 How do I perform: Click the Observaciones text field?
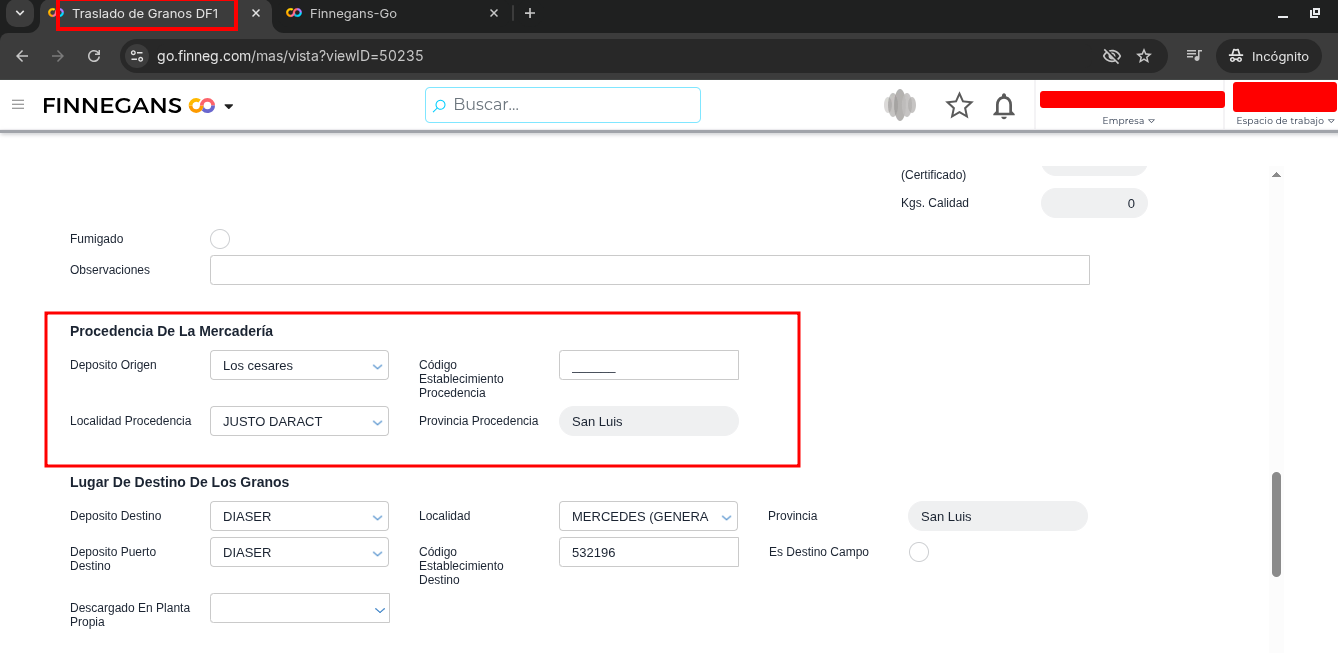[x=649, y=270]
